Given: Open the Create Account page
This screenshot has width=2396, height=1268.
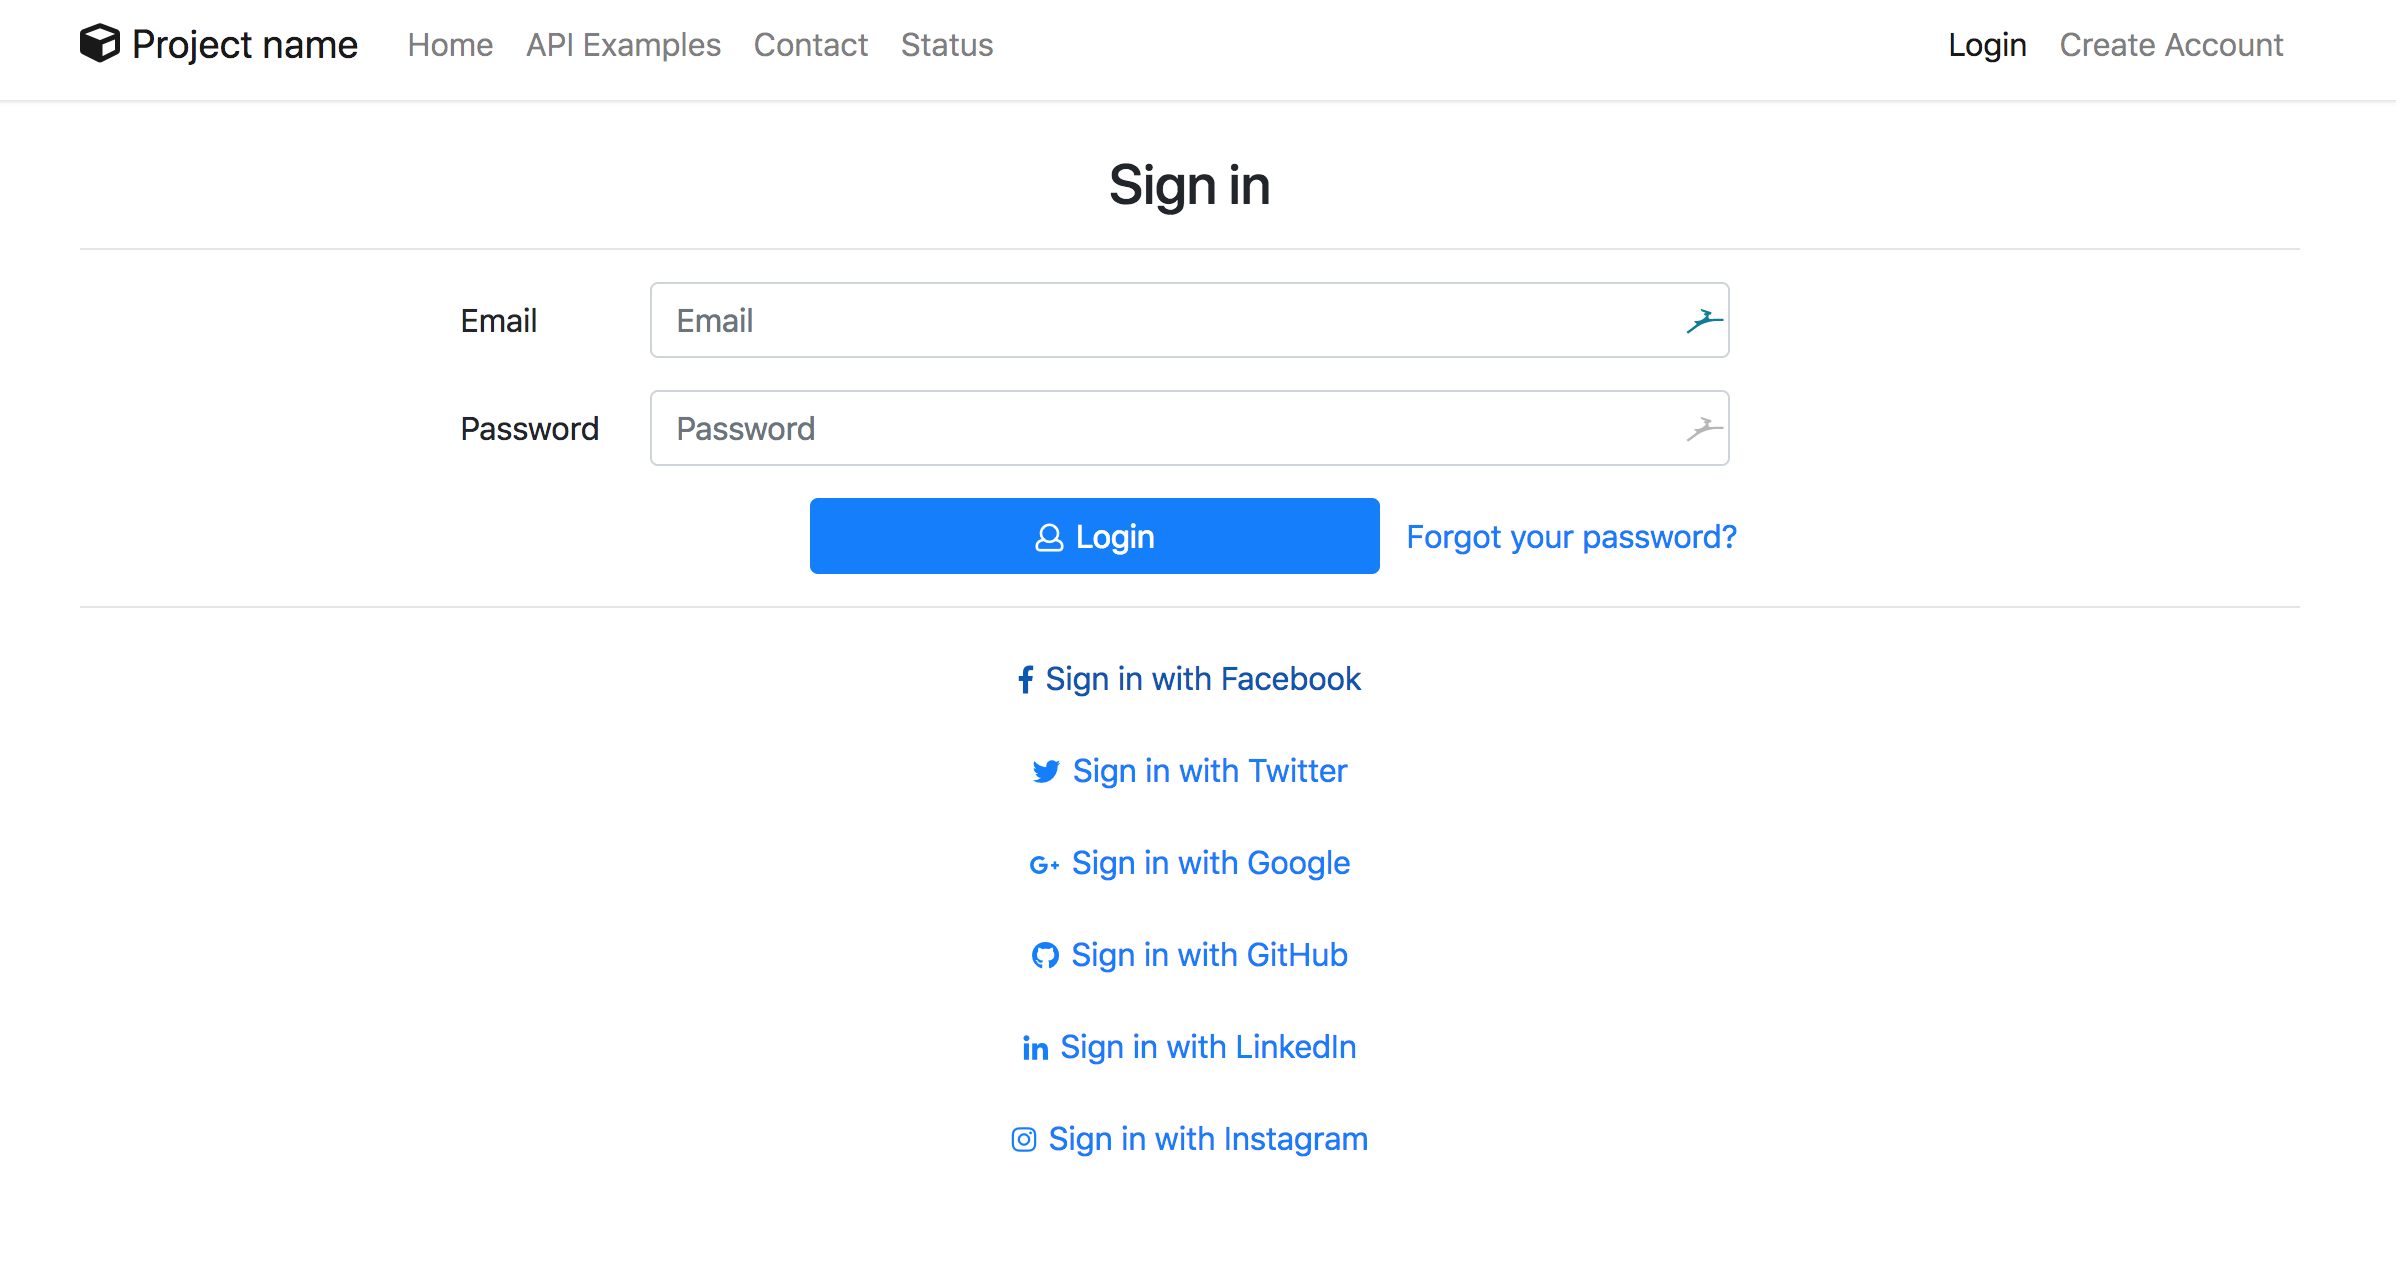Looking at the screenshot, I should (2171, 45).
